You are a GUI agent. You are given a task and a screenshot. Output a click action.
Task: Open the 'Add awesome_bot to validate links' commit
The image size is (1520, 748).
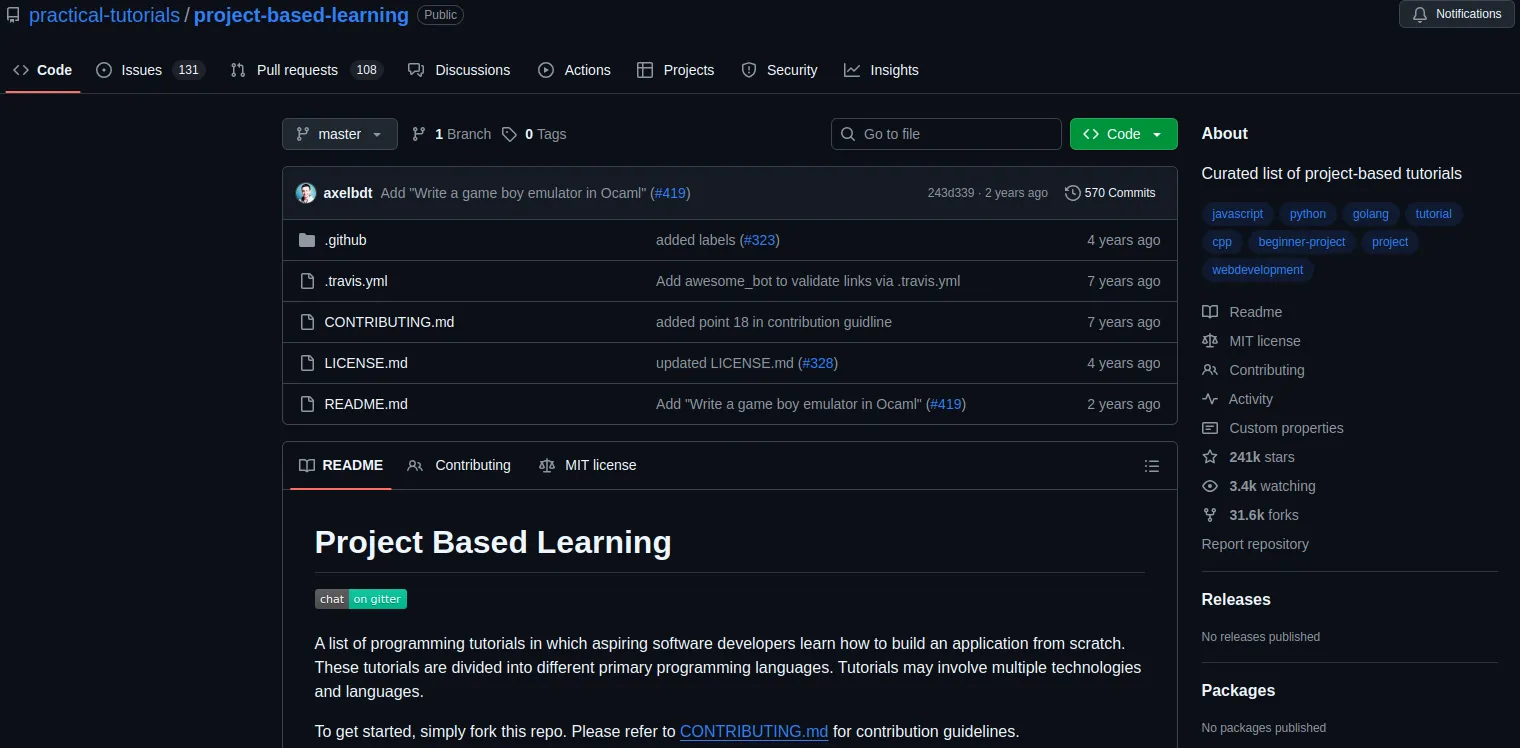(x=808, y=281)
